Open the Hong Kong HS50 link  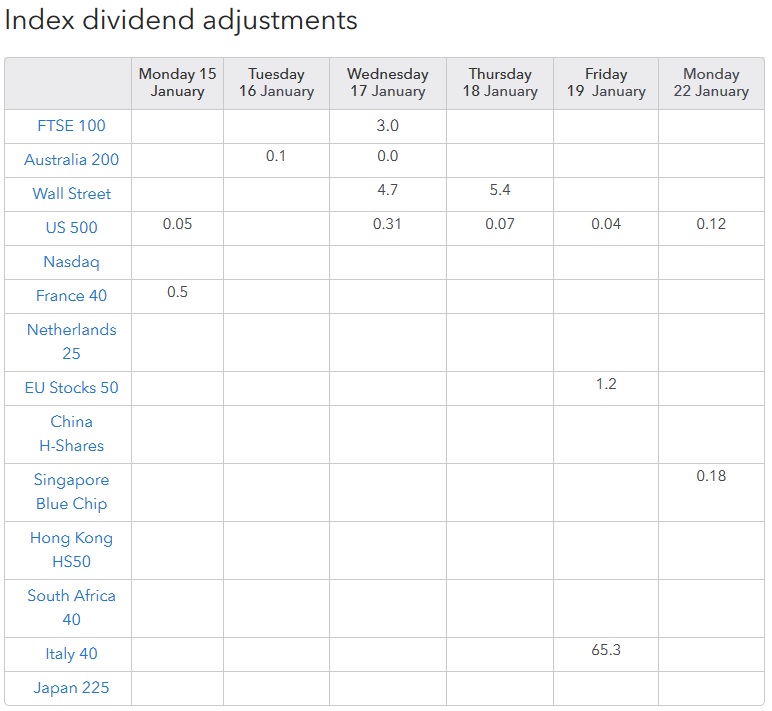(71, 549)
